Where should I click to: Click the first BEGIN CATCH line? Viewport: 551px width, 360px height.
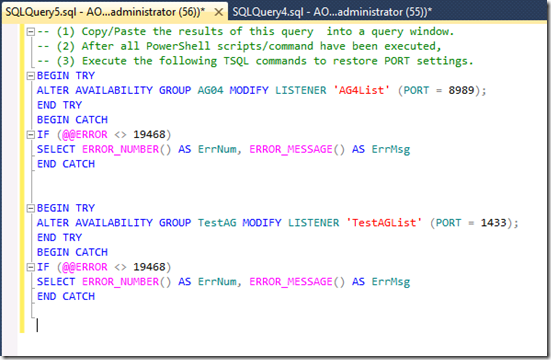click(72, 120)
